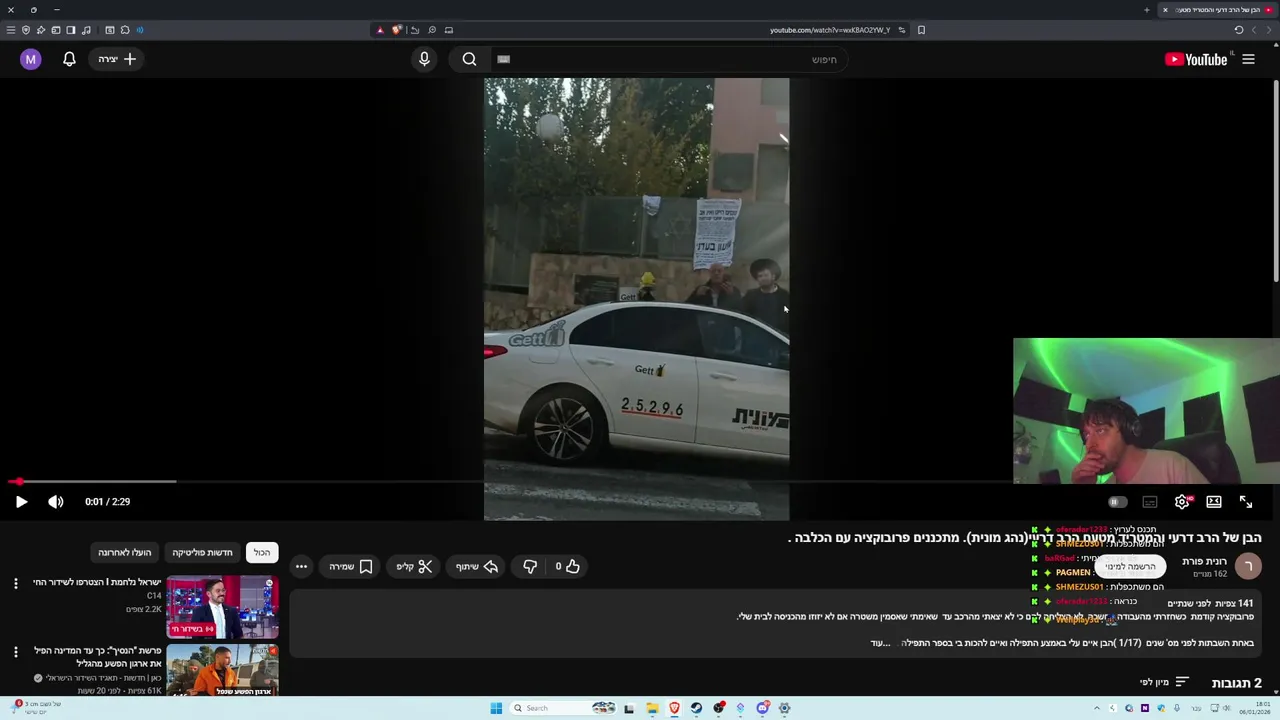This screenshot has height=720, width=1280.
Task: Open comments sort menu (מיון לפי)
Action: [1164, 682]
